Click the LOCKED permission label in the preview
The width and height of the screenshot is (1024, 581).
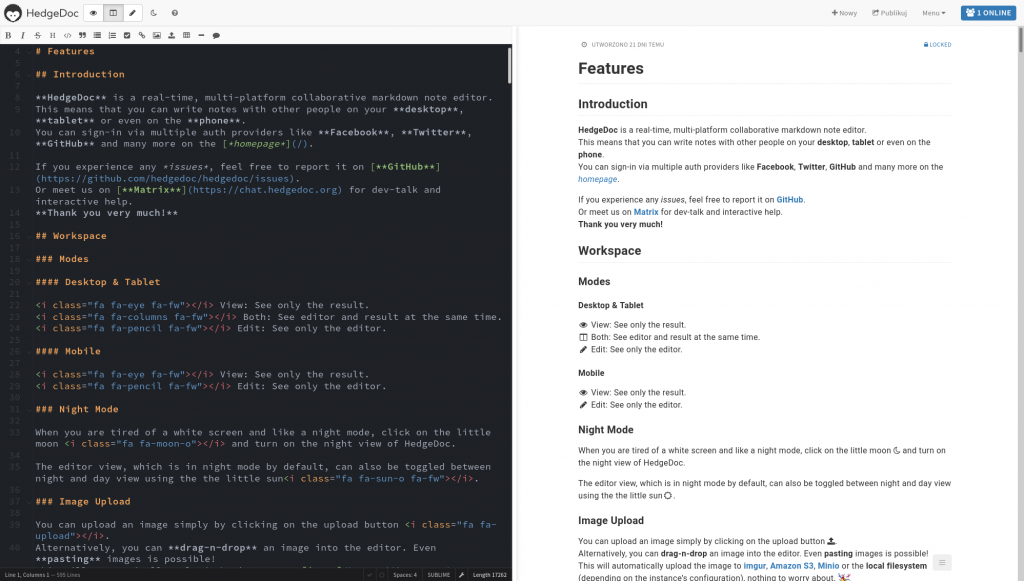(x=937, y=45)
